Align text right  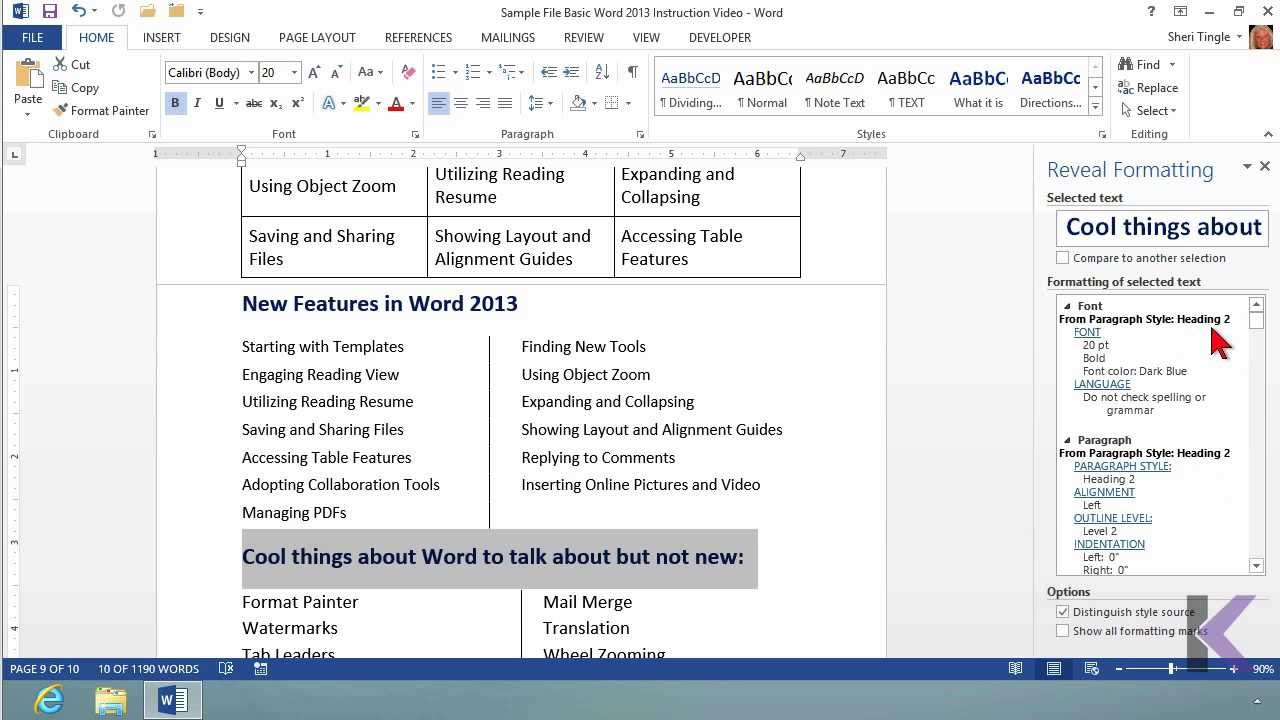point(483,103)
